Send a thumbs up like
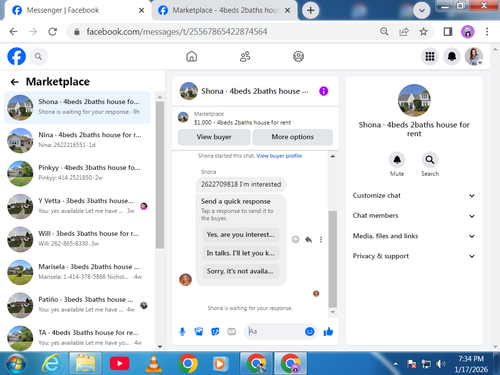This screenshot has height=375, width=500. click(x=328, y=332)
